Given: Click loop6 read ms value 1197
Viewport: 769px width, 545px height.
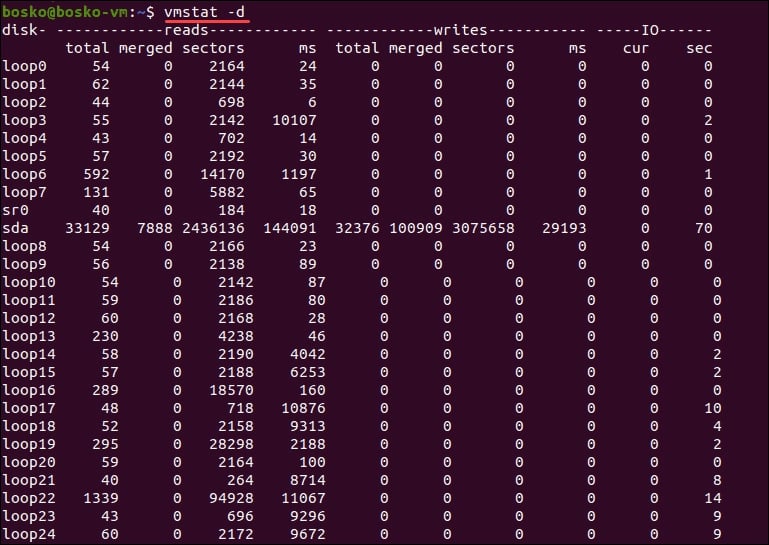Looking at the screenshot, I should click(x=299, y=174).
